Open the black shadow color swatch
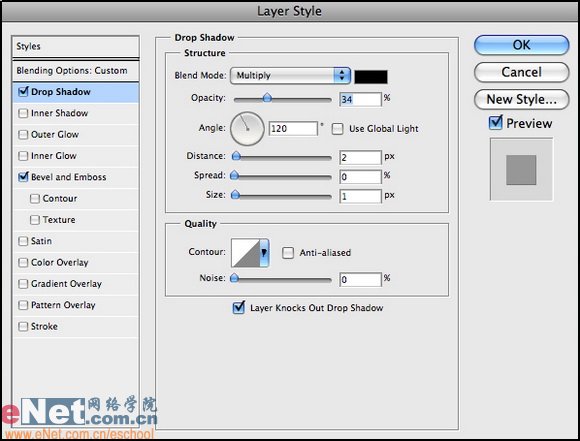Screen dimensions: 580x441 coord(371,77)
